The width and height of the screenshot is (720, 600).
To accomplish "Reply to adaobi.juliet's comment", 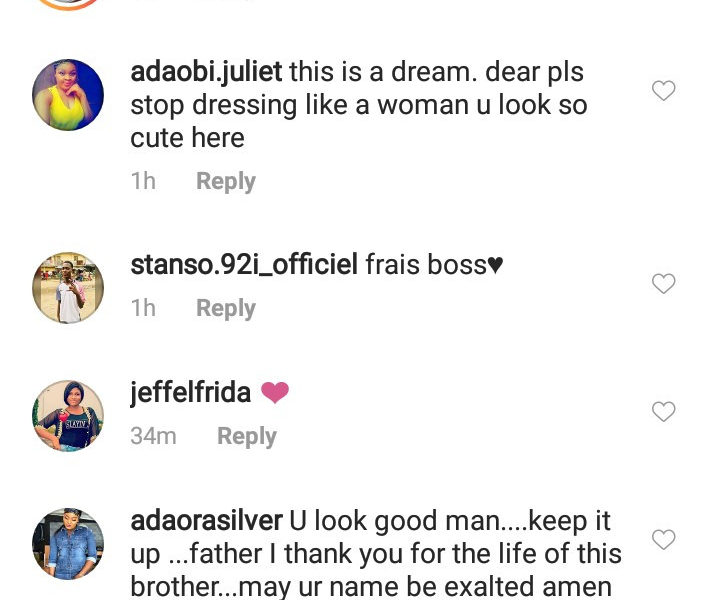I will point(225,181).
